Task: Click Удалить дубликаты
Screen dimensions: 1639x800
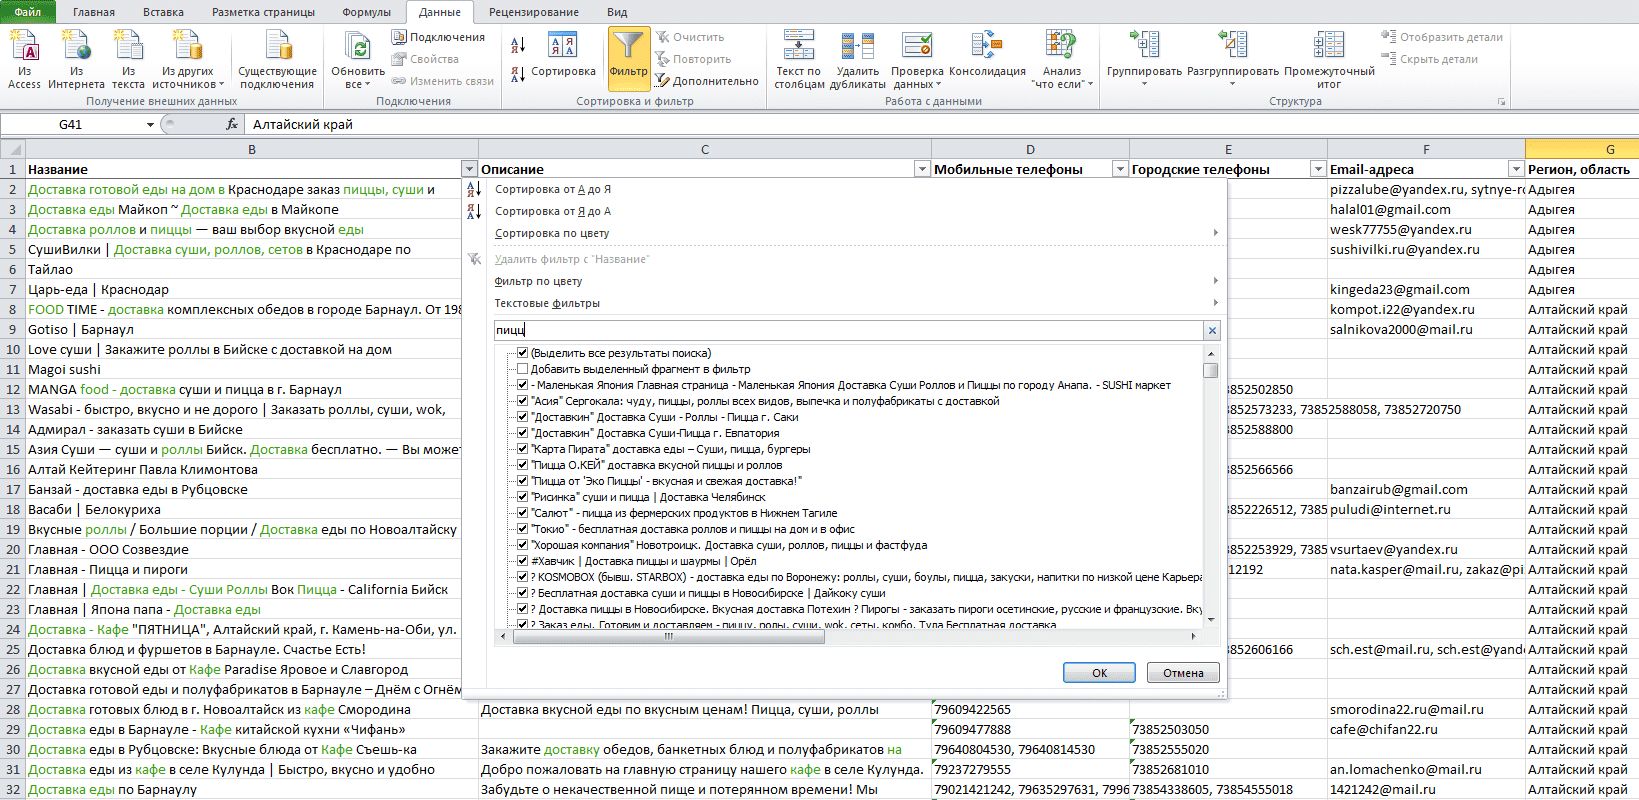Action: coord(857,59)
